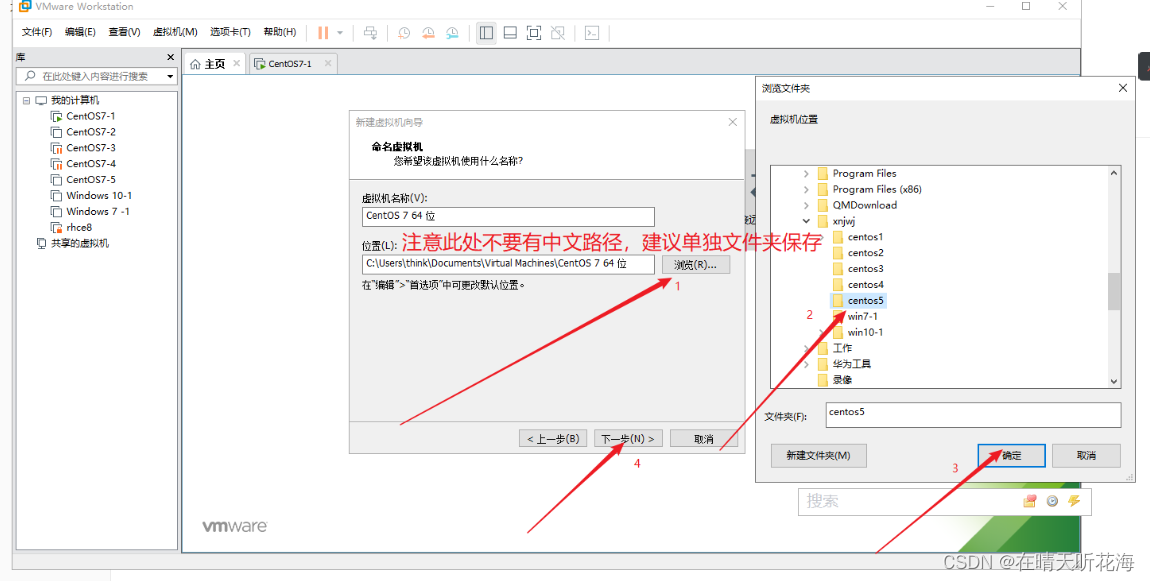The image size is (1150, 581).
Task: Open the 帮助(H) menu
Action: point(279,32)
